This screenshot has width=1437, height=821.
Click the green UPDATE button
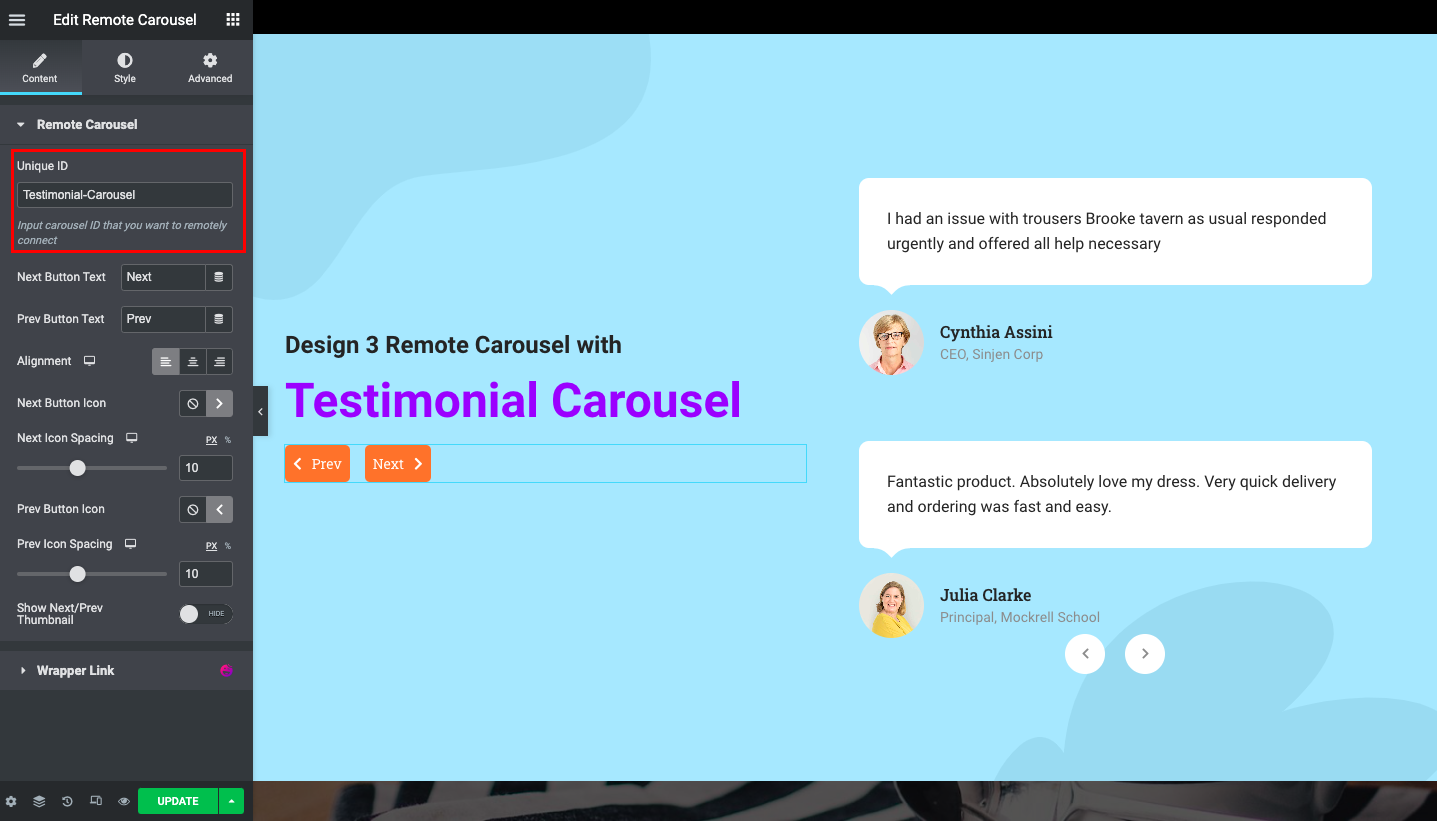coord(177,800)
